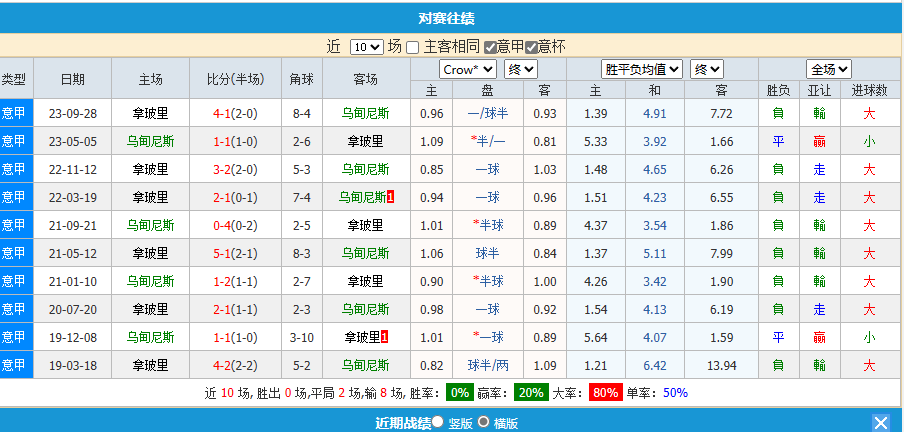Select the 横版 radio button
Viewport: 904px width, 432px height.
pos(483,422)
